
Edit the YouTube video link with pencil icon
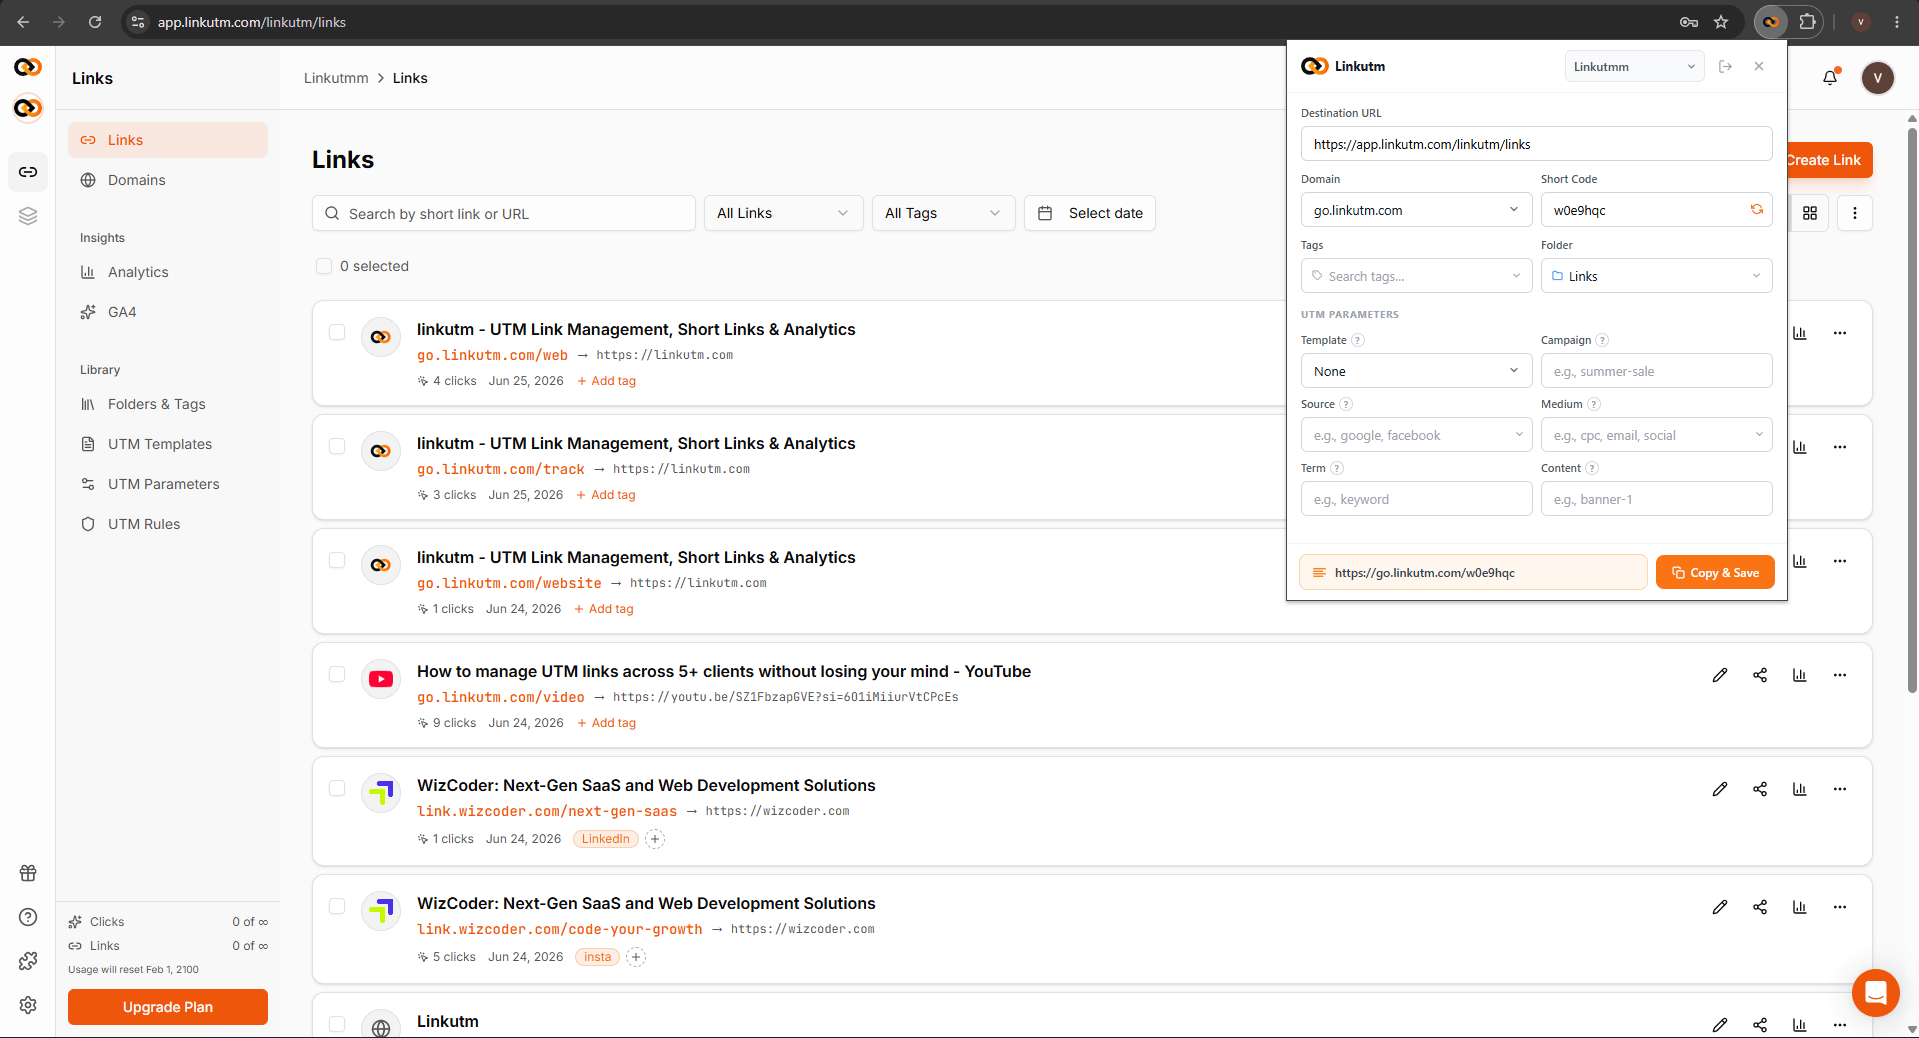click(1720, 675)
